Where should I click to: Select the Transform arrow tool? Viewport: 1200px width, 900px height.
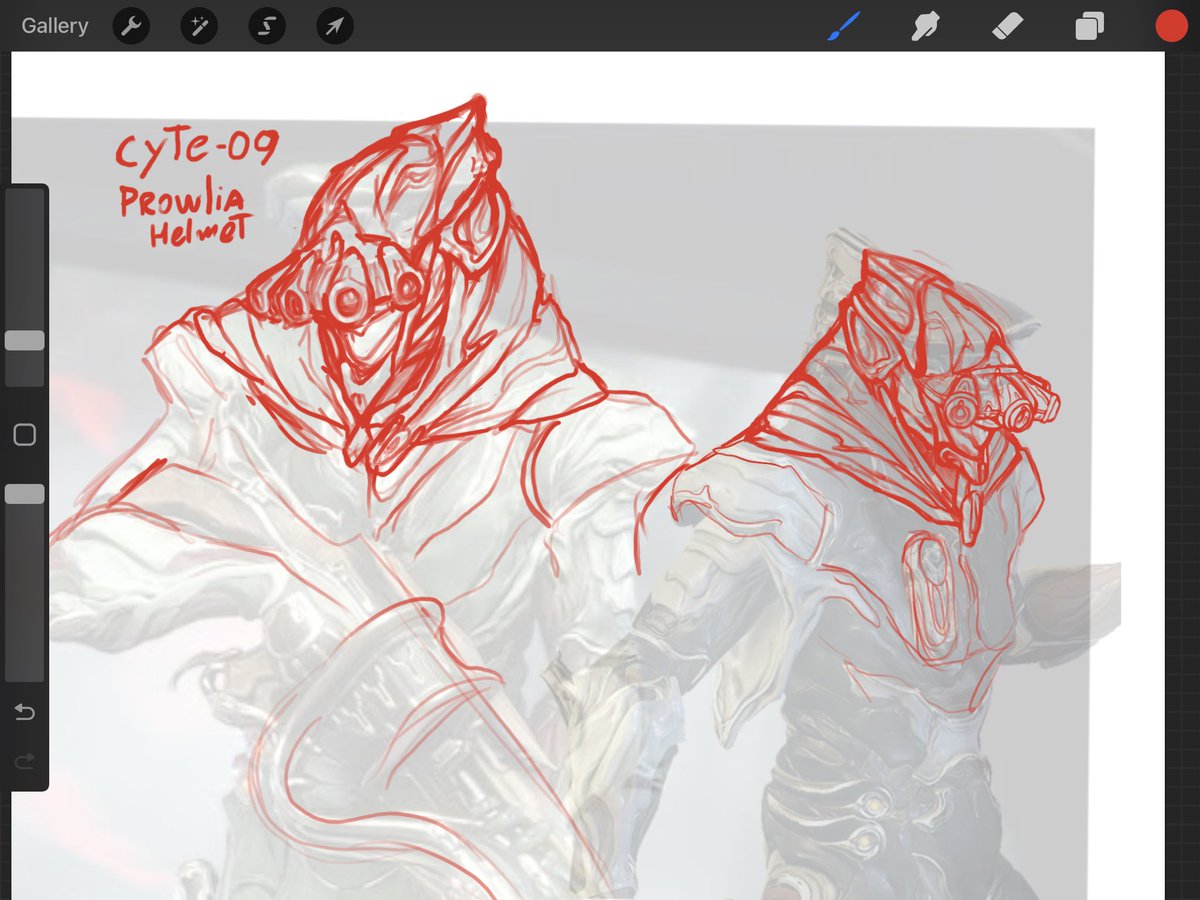click(334, 25)
